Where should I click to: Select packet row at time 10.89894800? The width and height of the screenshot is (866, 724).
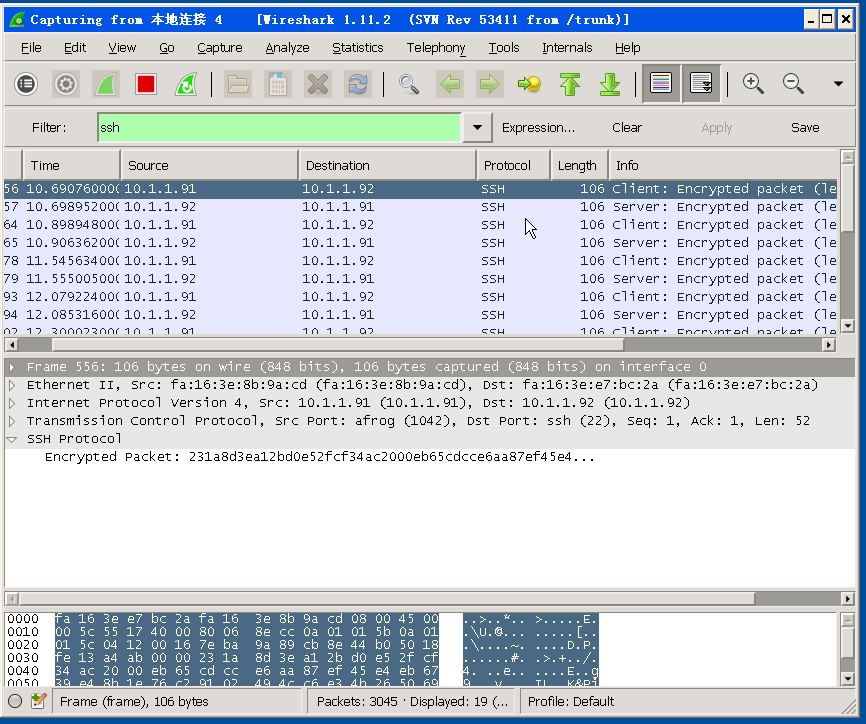(x=420, y=225)
